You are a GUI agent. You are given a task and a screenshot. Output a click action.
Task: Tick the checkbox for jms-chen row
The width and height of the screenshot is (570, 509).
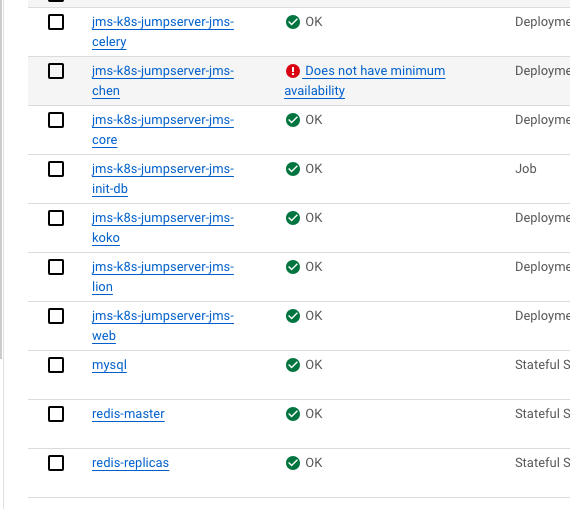[56, 71]
